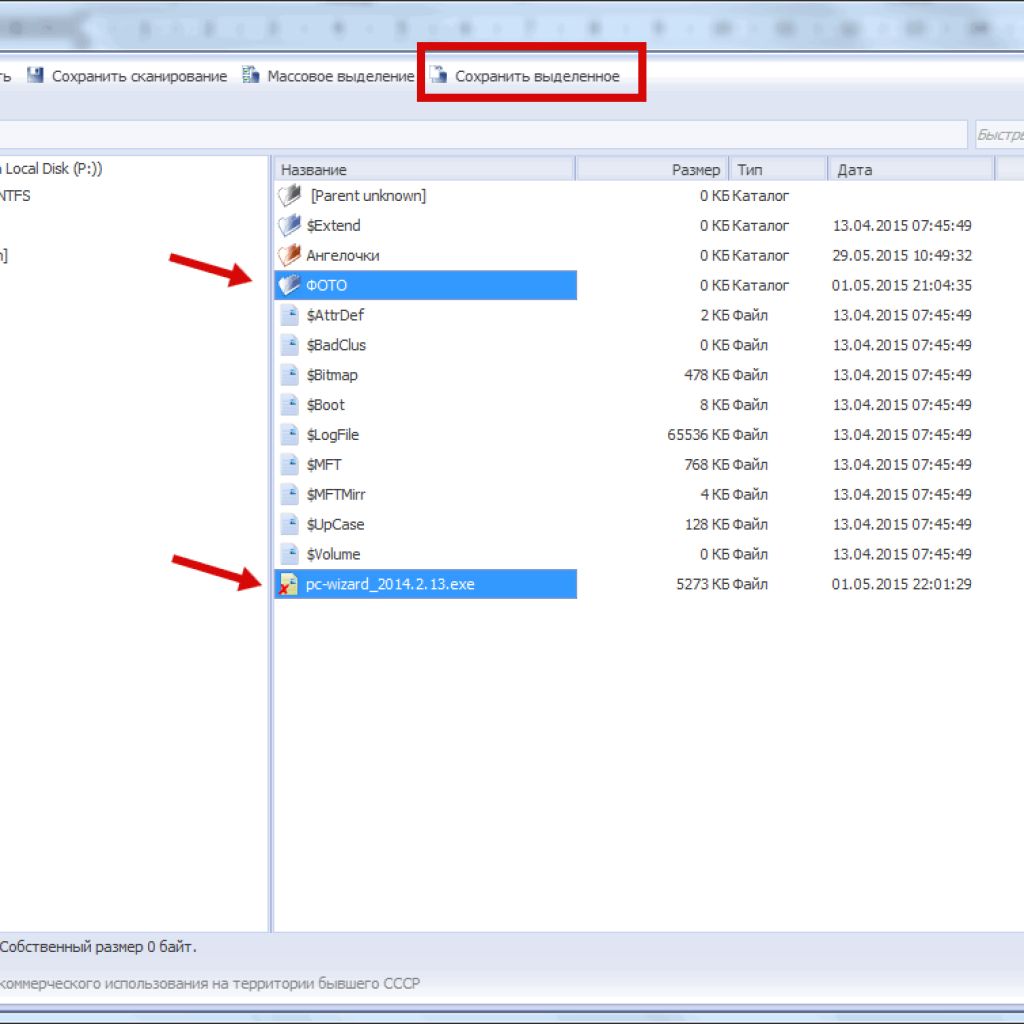
Task: Click the [Parent unknown] folder icon
Action: tap(289, 196)
